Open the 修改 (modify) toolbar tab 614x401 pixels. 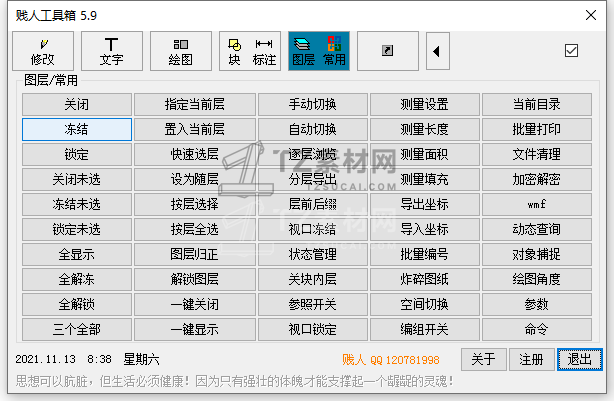43,51
